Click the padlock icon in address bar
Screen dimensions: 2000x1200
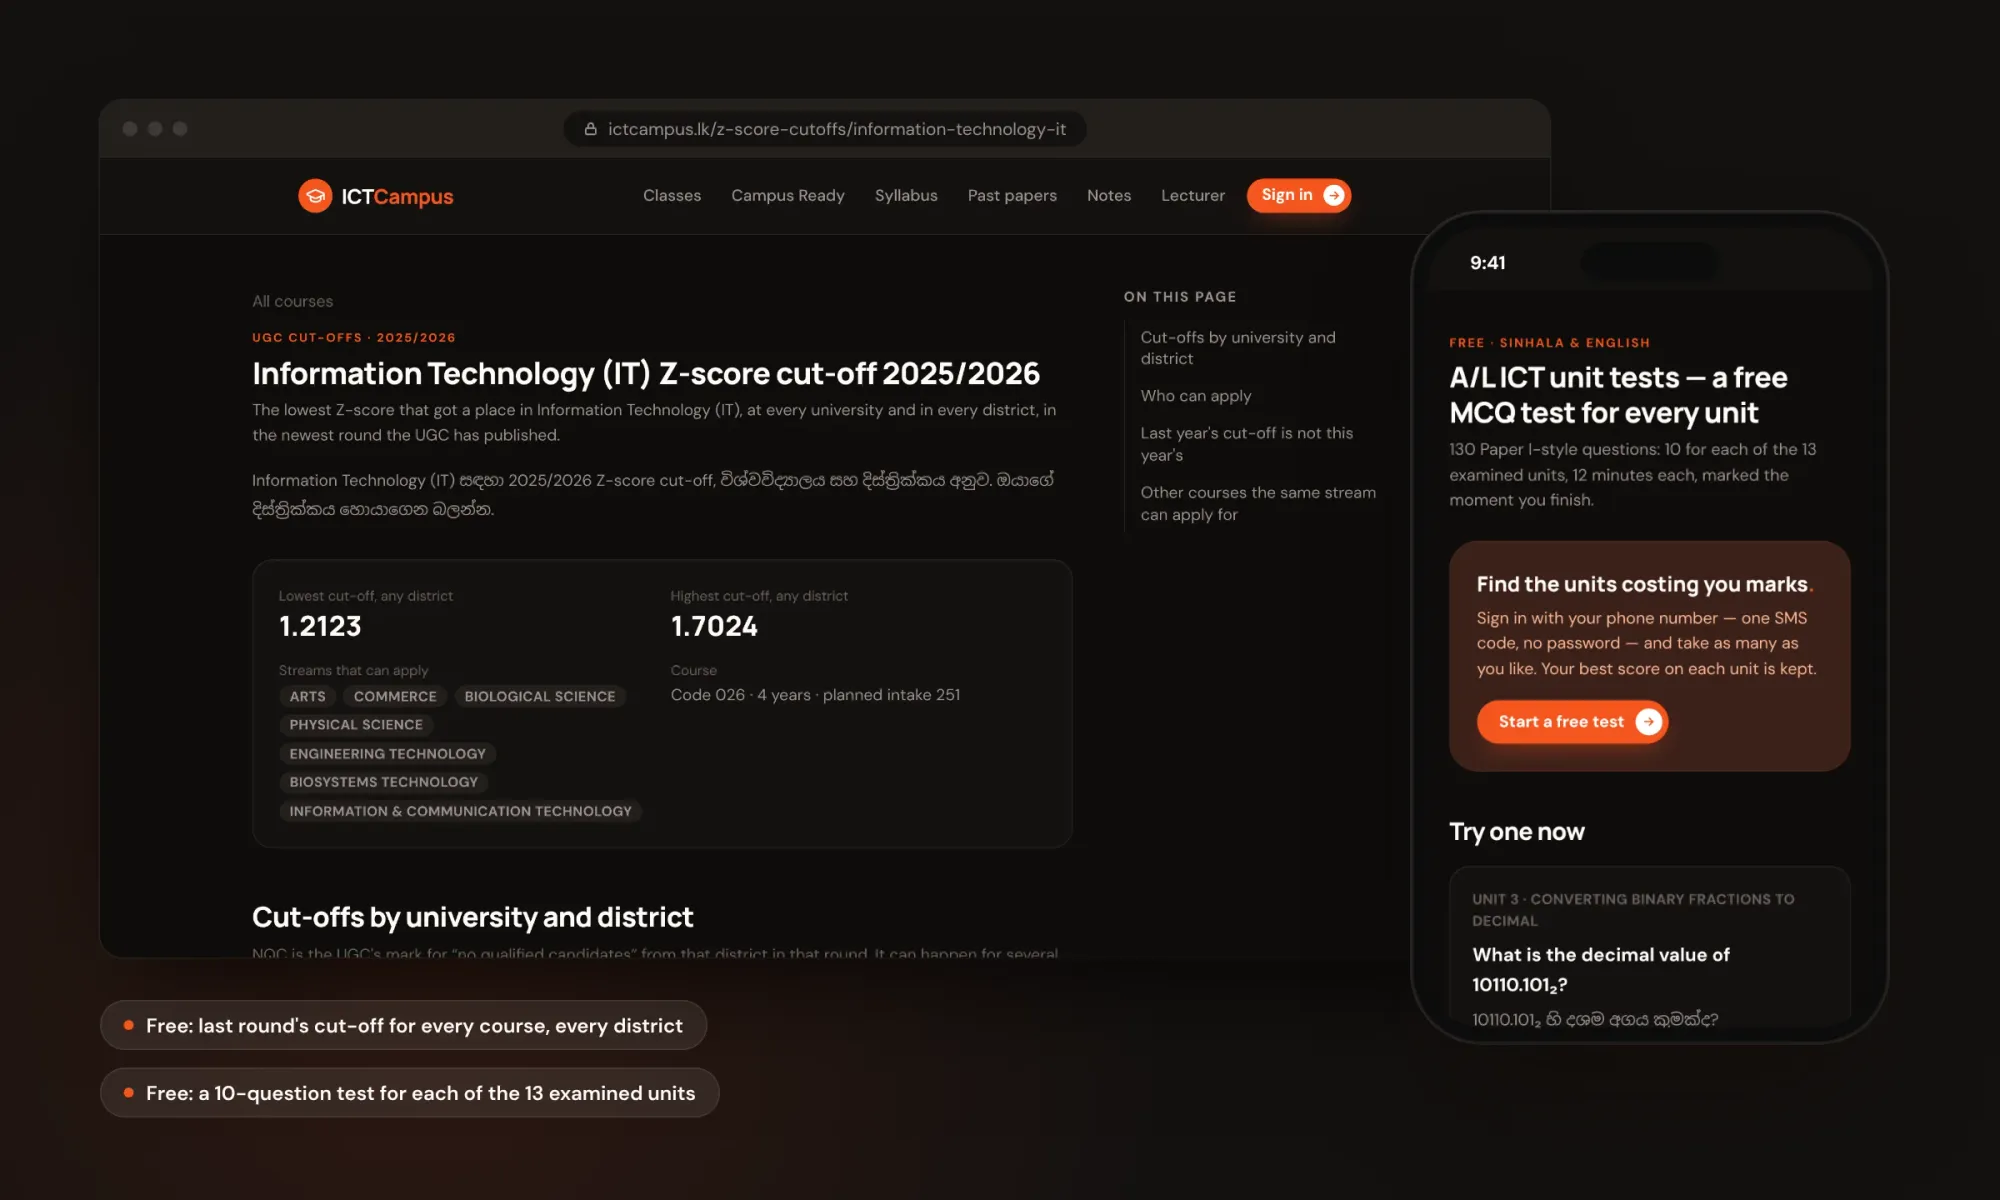tap(590, 129)
